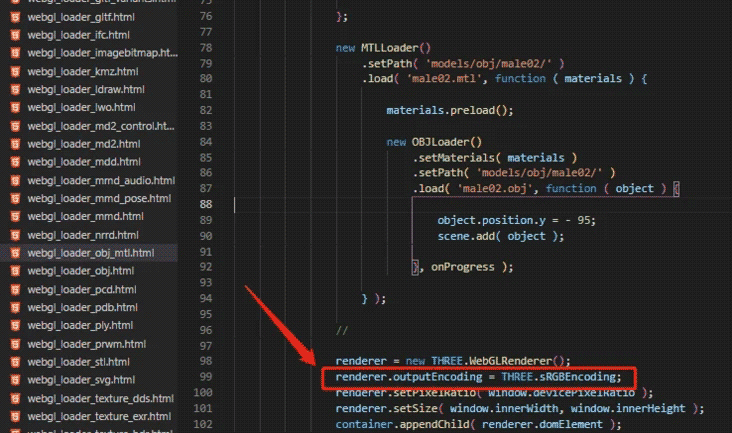Viewport: 732px width, 433px height.
Task: Click HTML5 icon beside webgl_loader_nrrd.html
Action: point(15,235)
